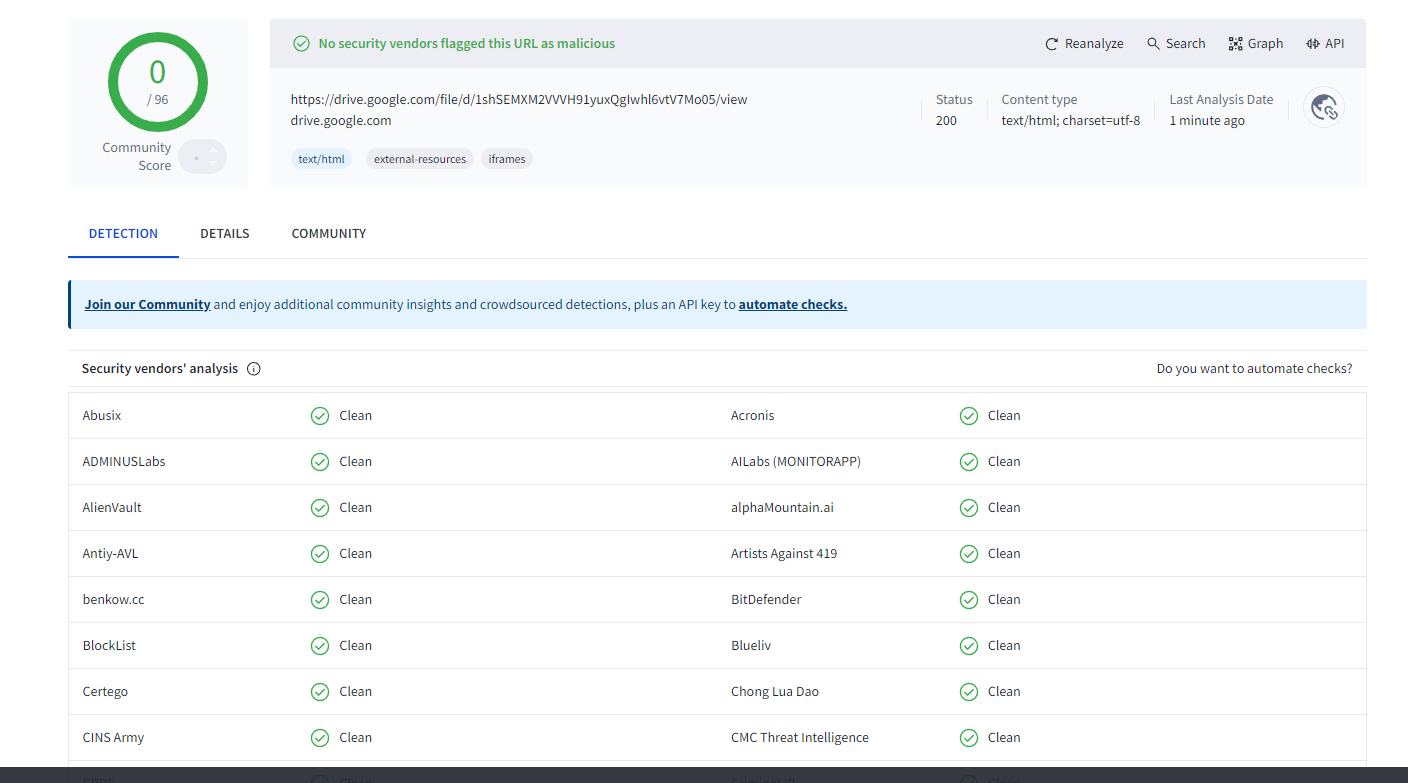Click the Status 200 value
The height and width of the screenshot is (783, 1408).
pos(946,121)
